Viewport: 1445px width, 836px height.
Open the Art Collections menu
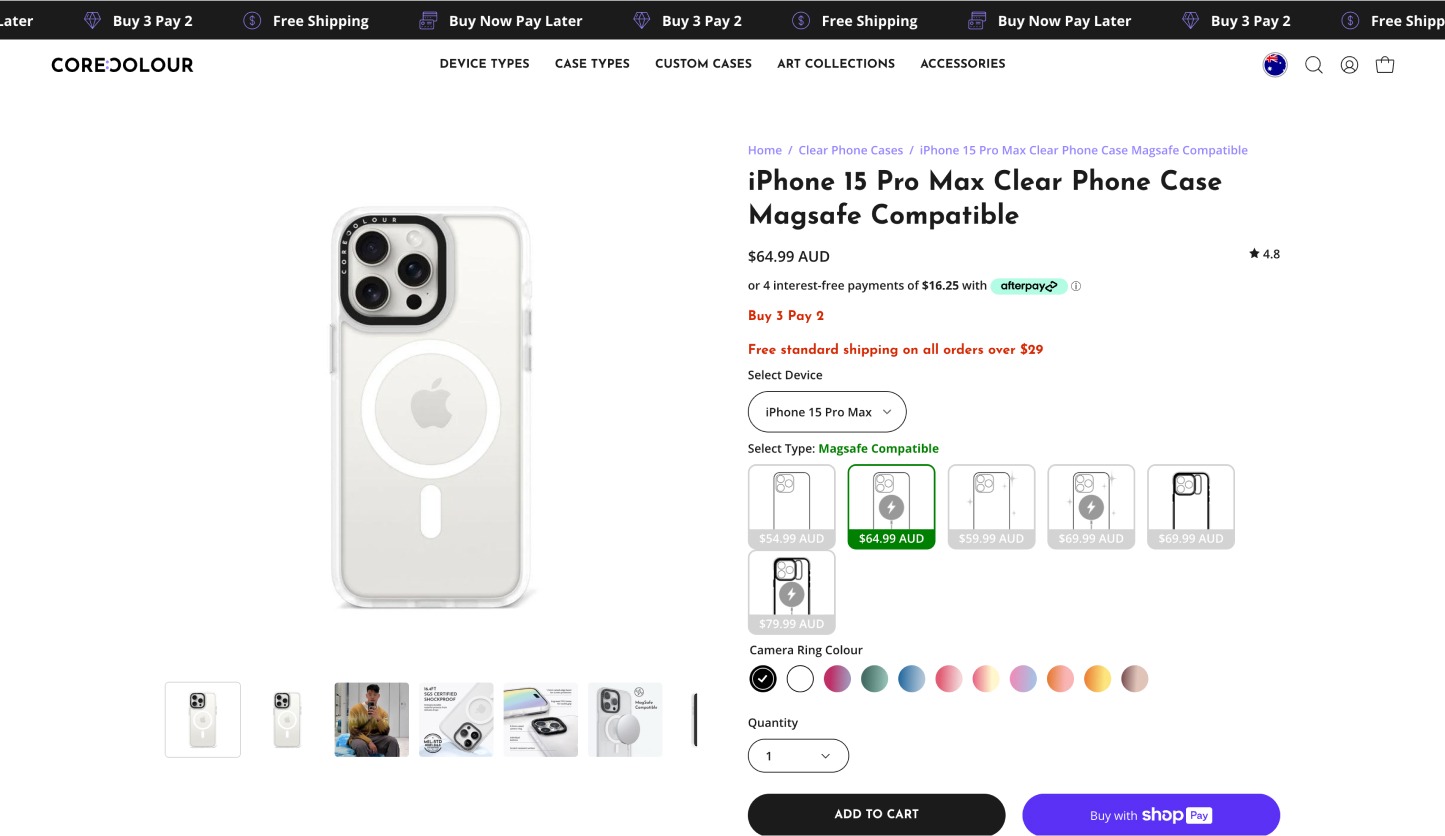(x=836, y=63)
